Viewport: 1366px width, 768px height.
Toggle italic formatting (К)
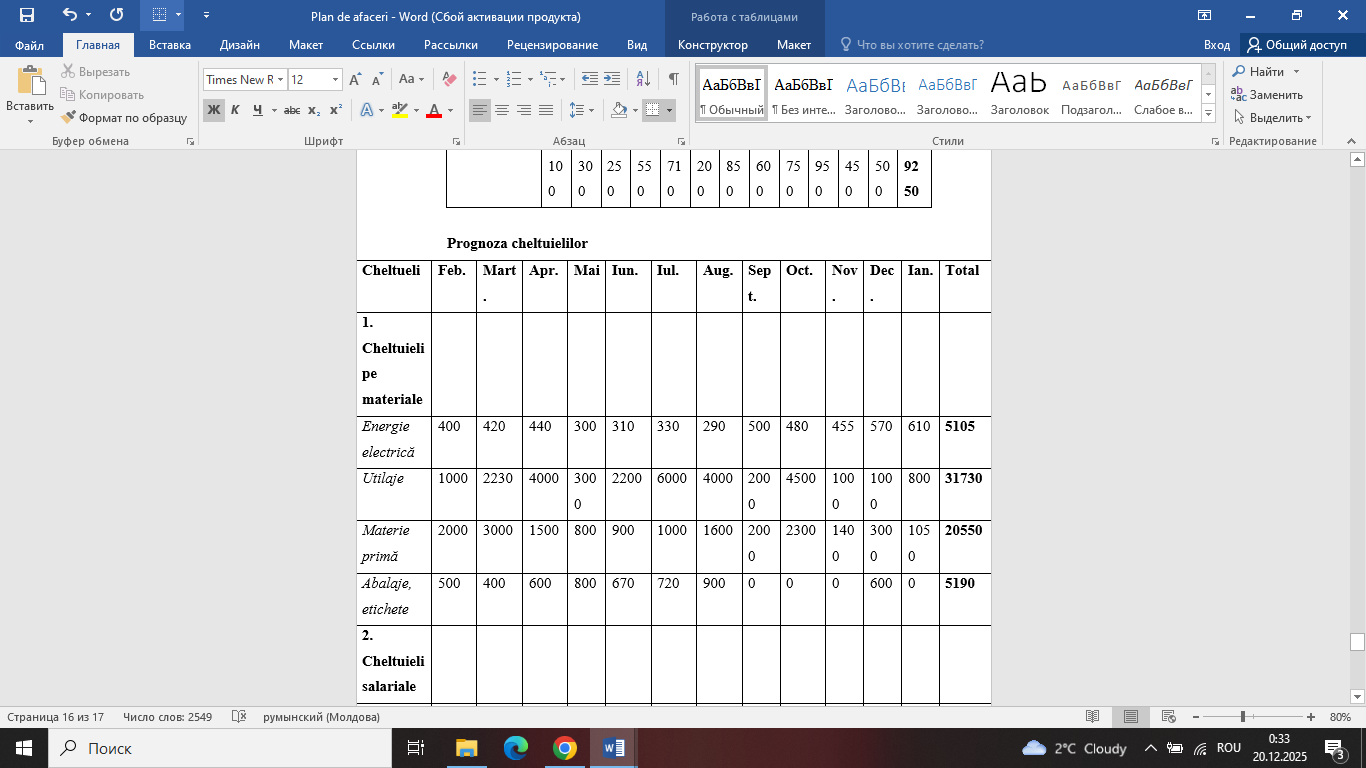(235, 110)
